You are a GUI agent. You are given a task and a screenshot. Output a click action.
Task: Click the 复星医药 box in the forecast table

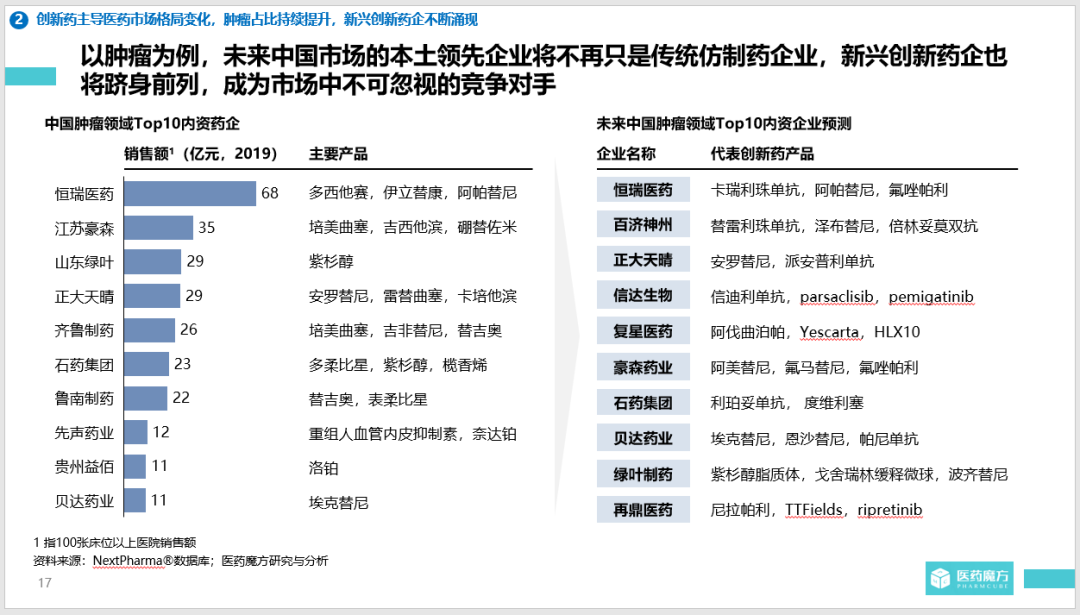point(643,331)
